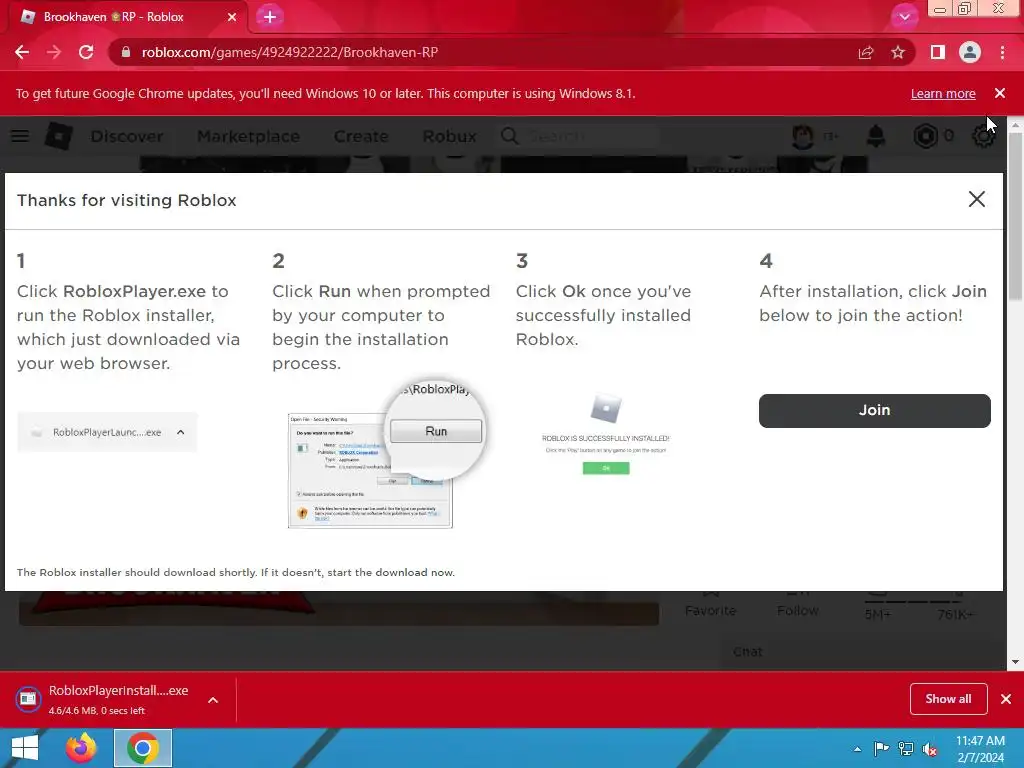Screen dimensions: 1024x768
Task: Open the Marketplace menu item
Action: pos(248,136)
